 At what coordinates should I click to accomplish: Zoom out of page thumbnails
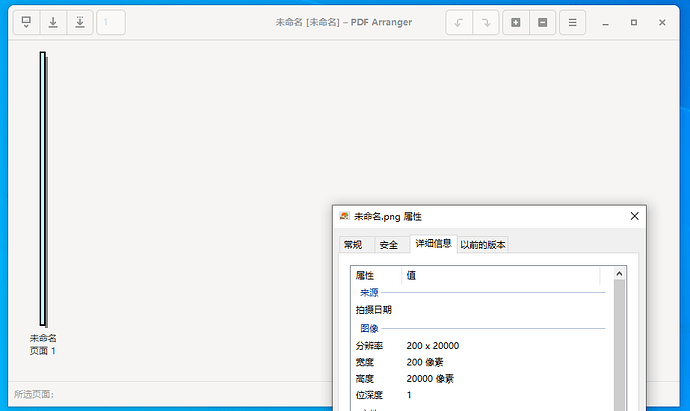pos(542,22)
